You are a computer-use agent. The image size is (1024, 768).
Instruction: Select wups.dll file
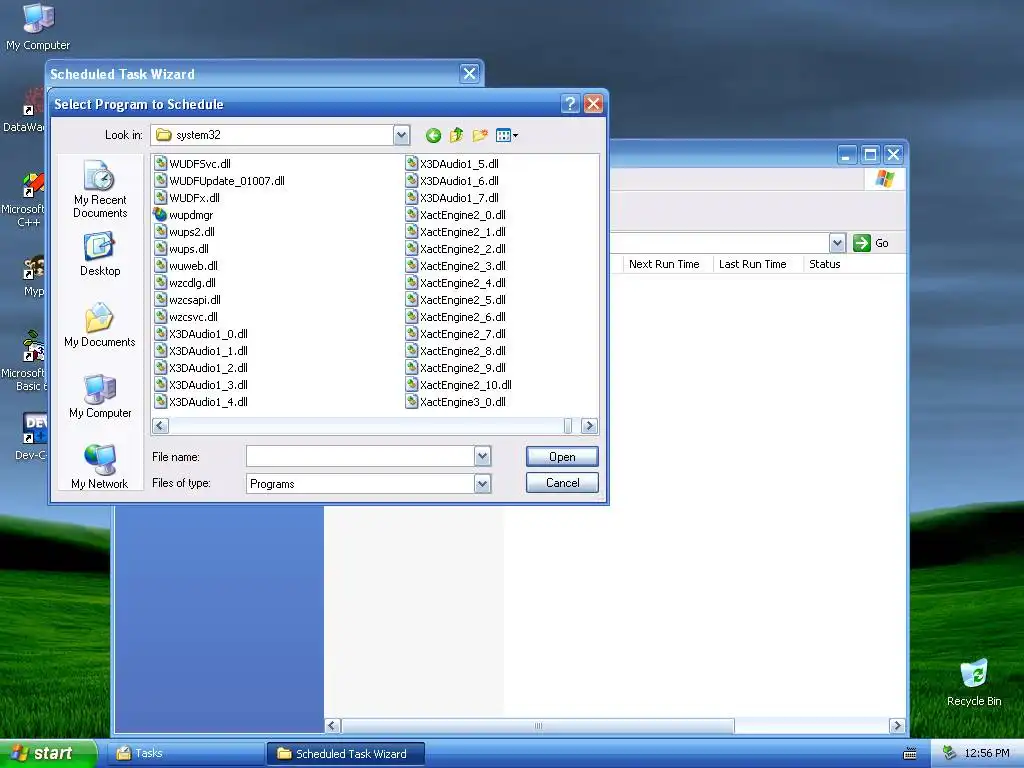point(182,249)
